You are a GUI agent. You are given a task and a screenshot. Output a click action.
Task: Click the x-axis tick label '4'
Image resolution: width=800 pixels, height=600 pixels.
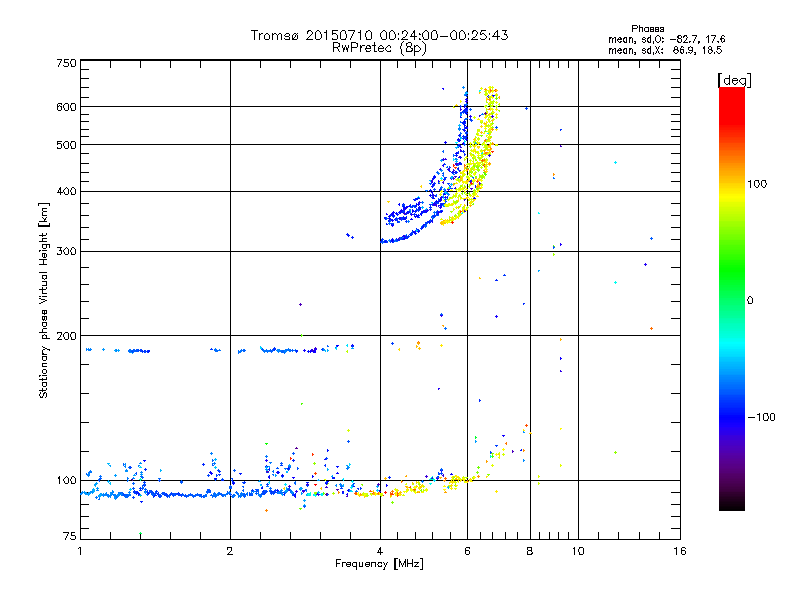[x=380, y=551]
